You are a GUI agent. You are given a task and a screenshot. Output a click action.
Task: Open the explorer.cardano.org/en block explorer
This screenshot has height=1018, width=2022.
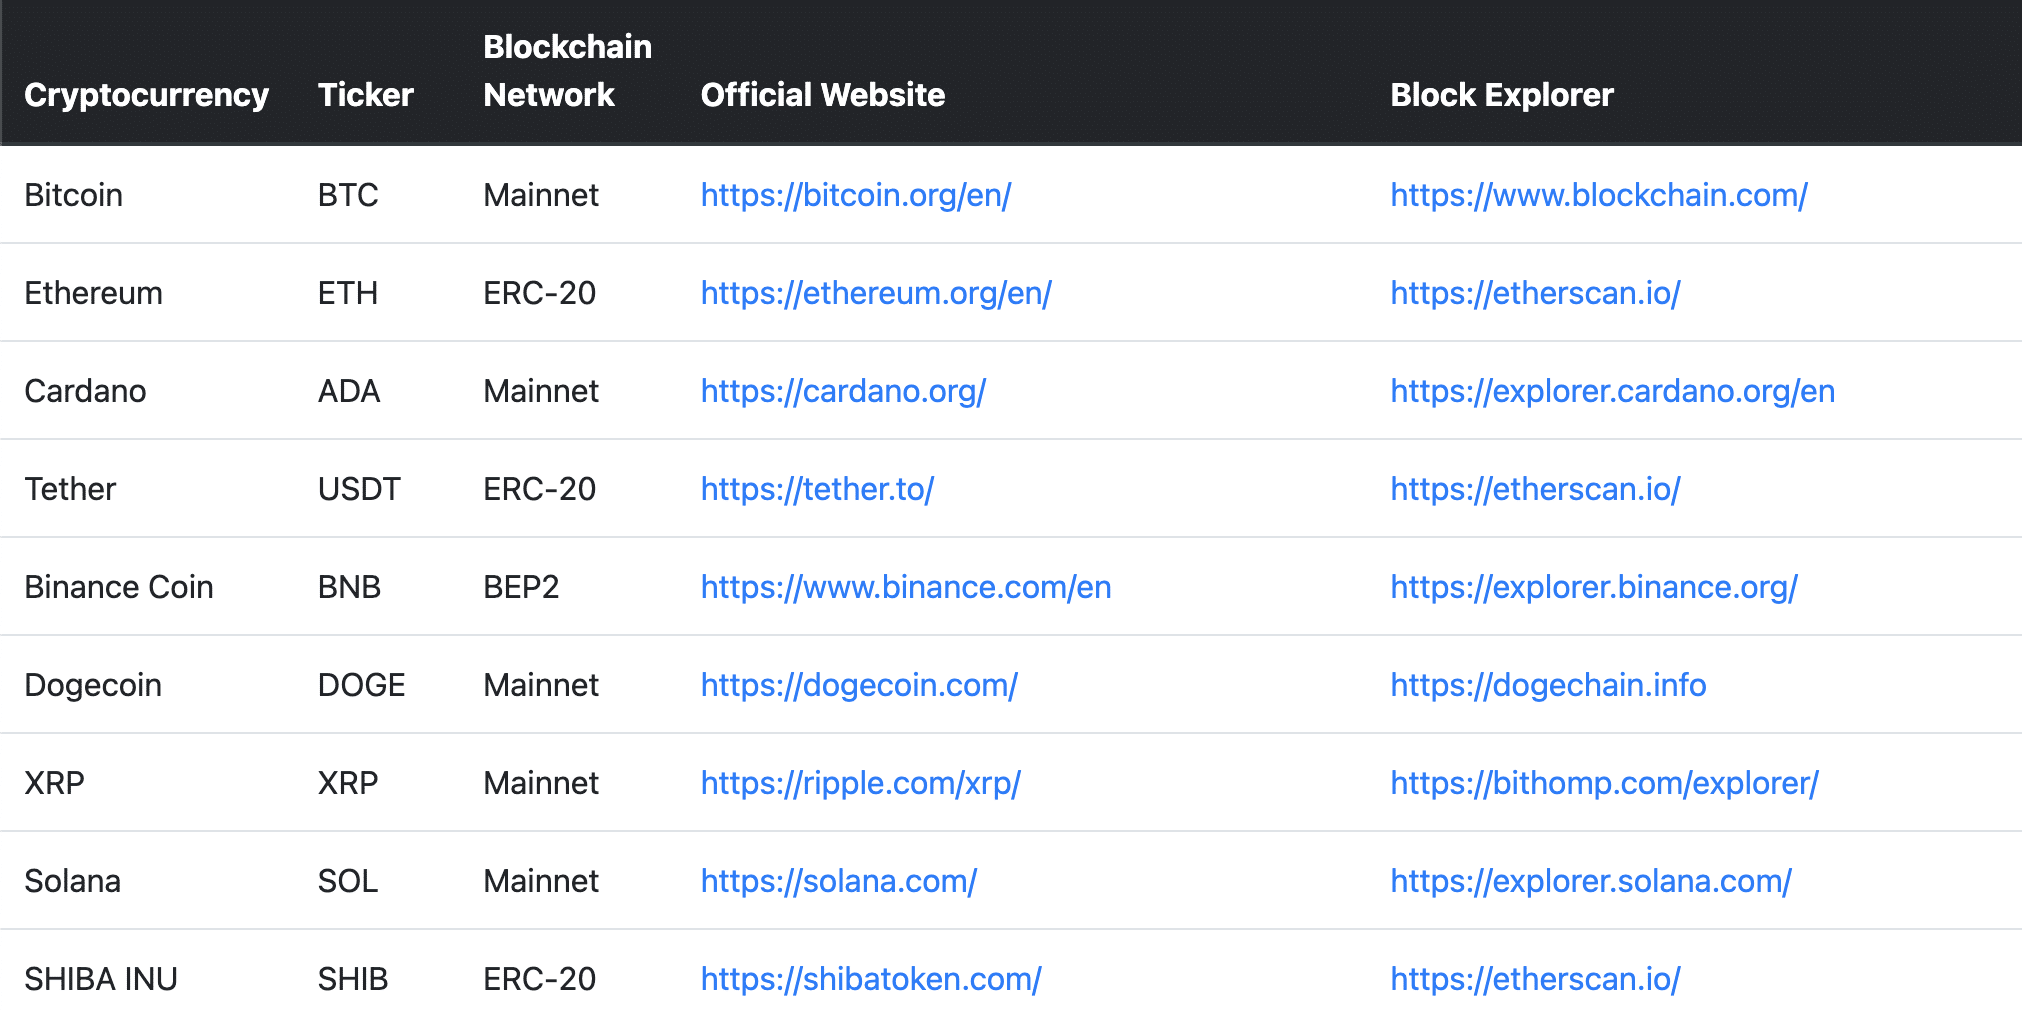coord(1613,391)
